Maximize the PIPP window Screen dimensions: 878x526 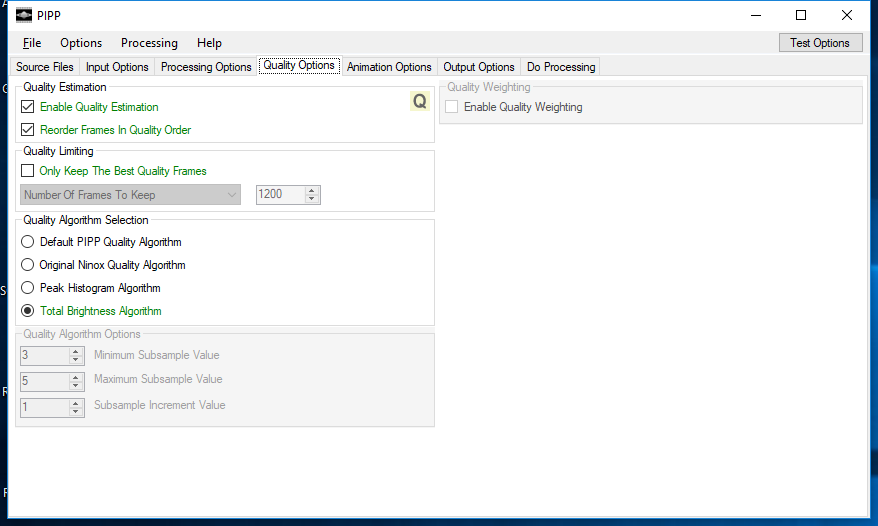pos(801,15)
